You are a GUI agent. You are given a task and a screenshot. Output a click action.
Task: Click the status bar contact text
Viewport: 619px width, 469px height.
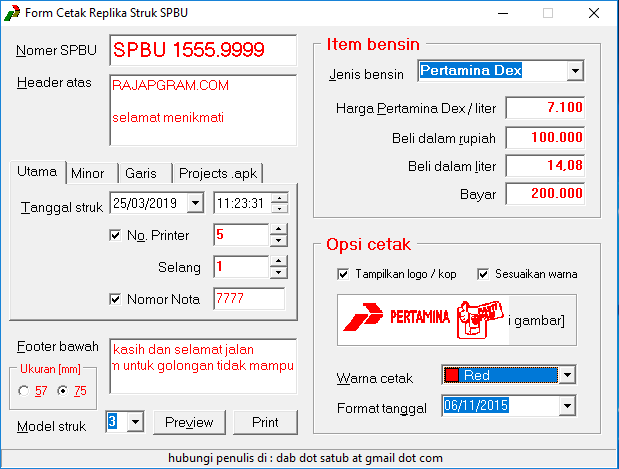[x=305, y=458]
